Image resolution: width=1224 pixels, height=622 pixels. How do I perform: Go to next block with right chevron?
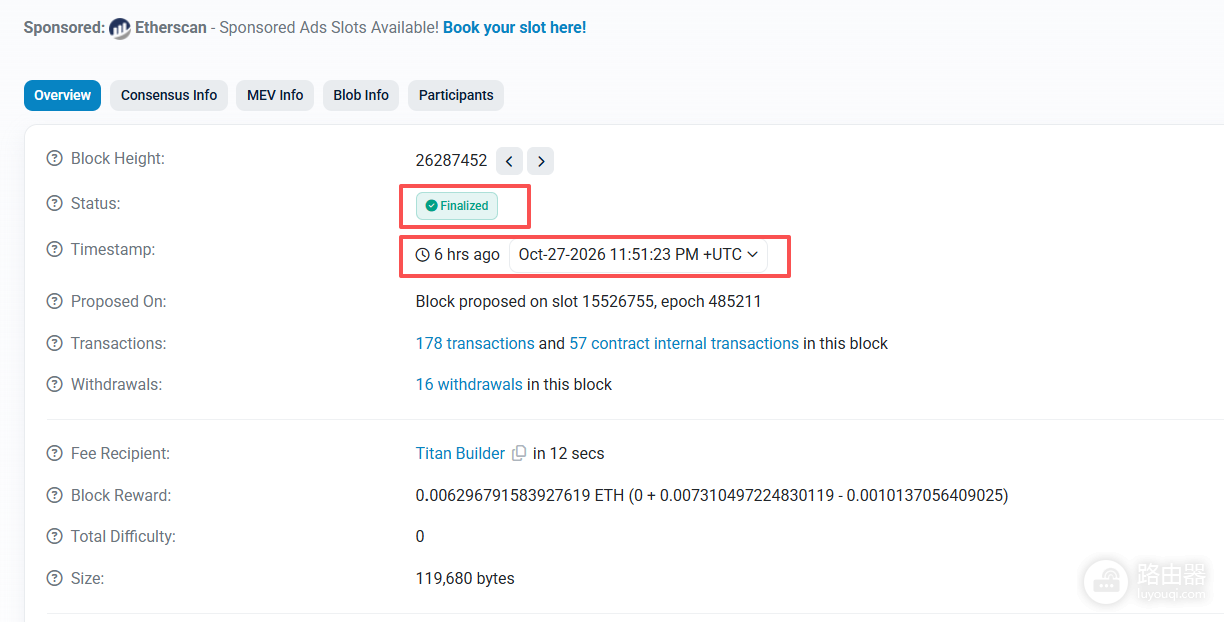click(x=541, y=161)
